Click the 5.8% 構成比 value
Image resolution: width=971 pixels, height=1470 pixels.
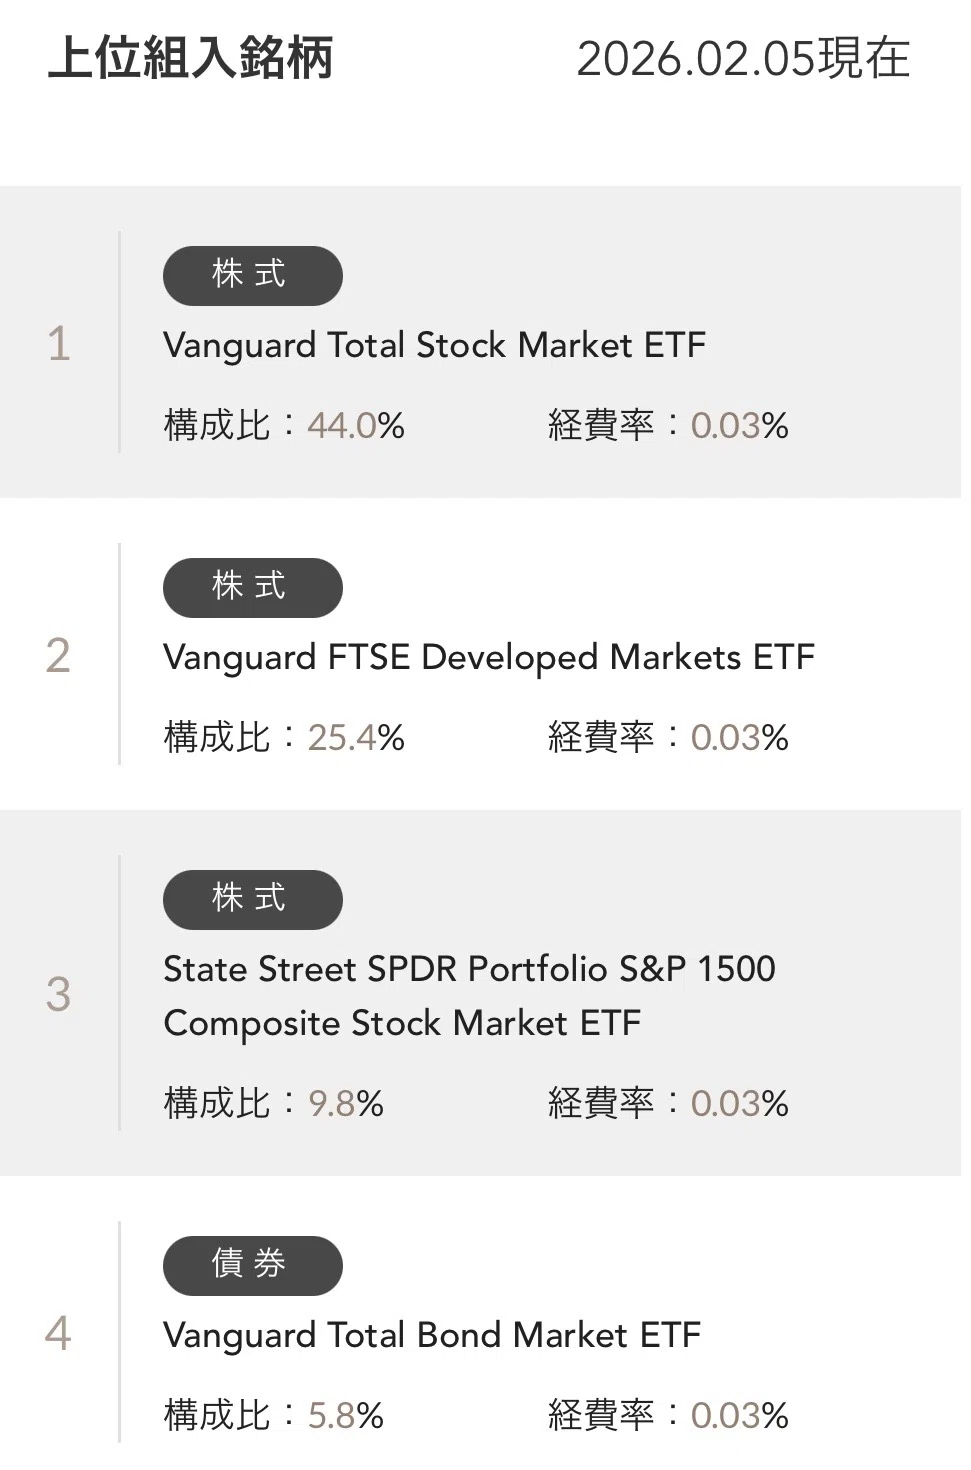click(x=346, y=1415)
